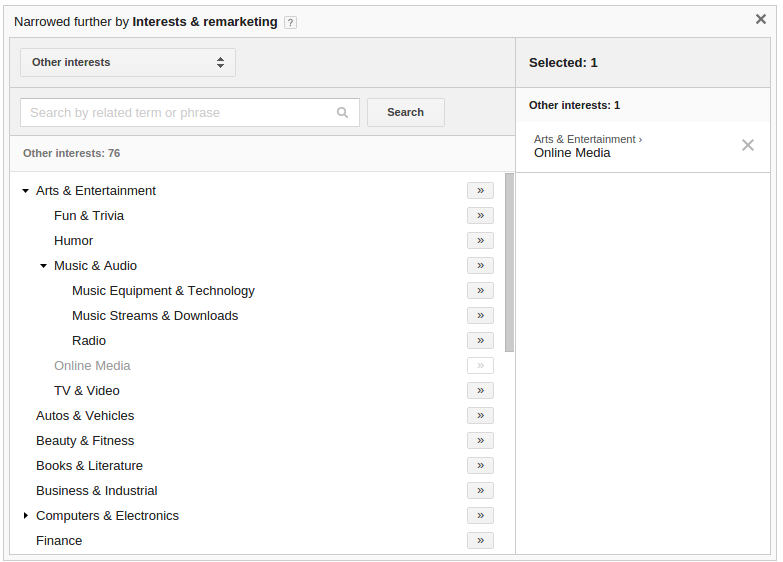Collapse the Music & Audio subcategory
783x562 pixels.
pyautogui.click(x=44, y=266)
